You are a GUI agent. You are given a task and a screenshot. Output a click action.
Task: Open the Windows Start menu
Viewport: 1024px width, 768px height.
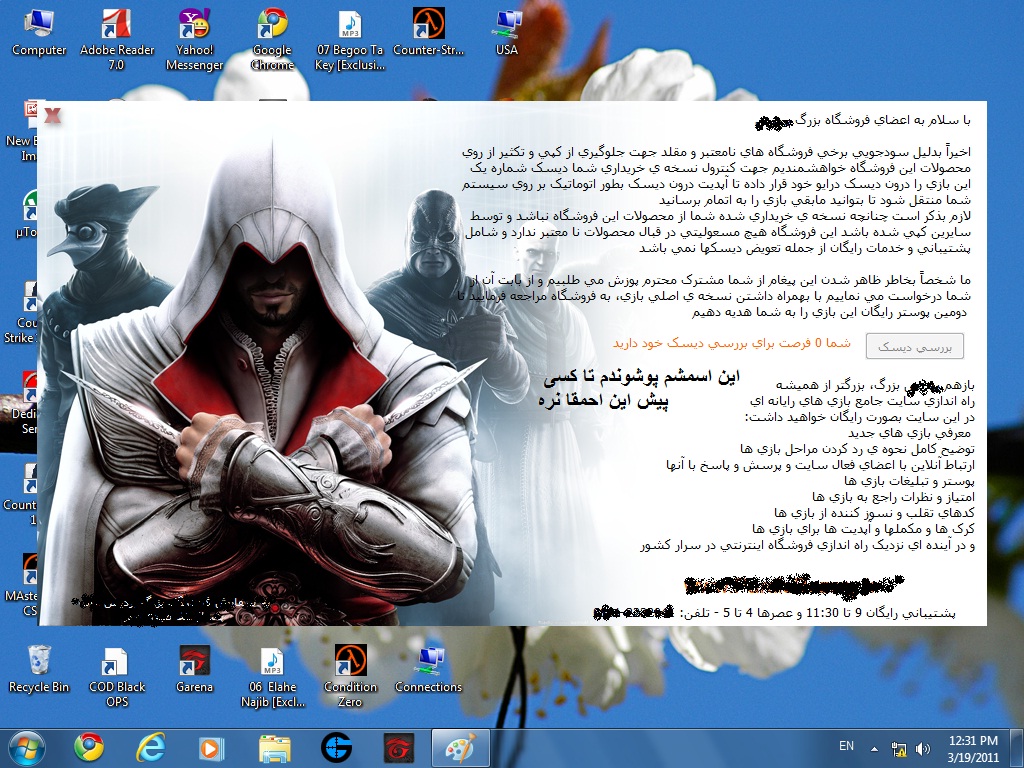[27, 748]
